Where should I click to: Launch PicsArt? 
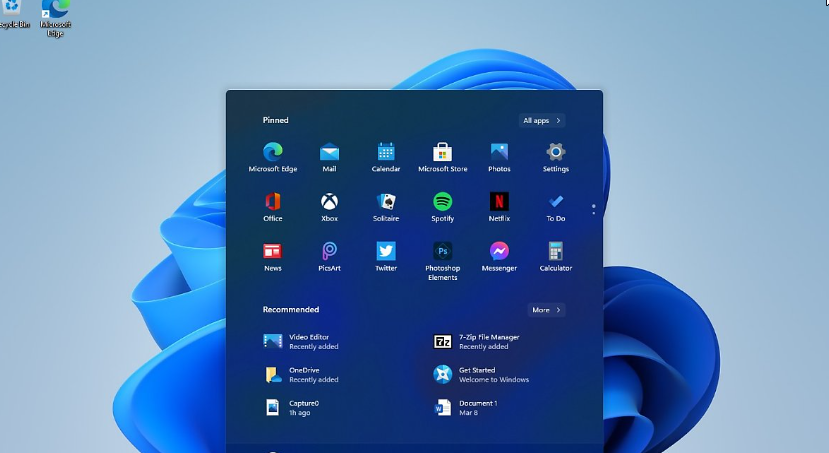click(x=329, y=256)
